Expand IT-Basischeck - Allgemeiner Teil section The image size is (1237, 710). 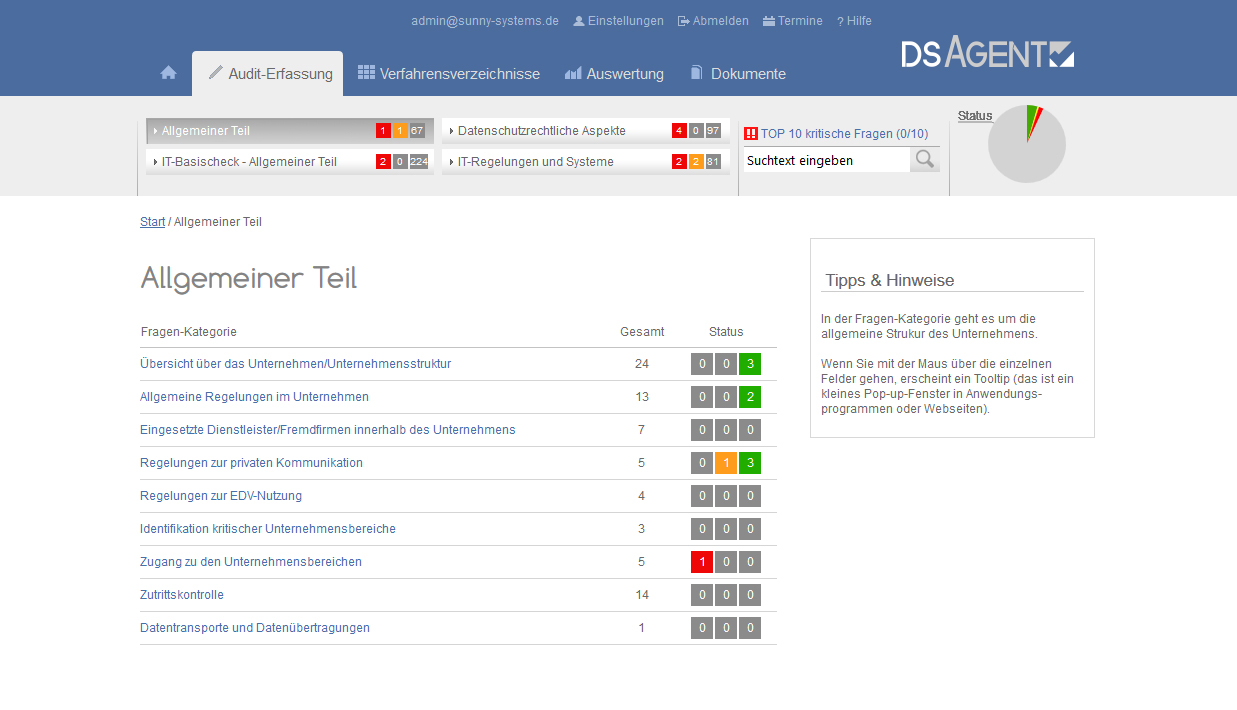click(290, 162)
